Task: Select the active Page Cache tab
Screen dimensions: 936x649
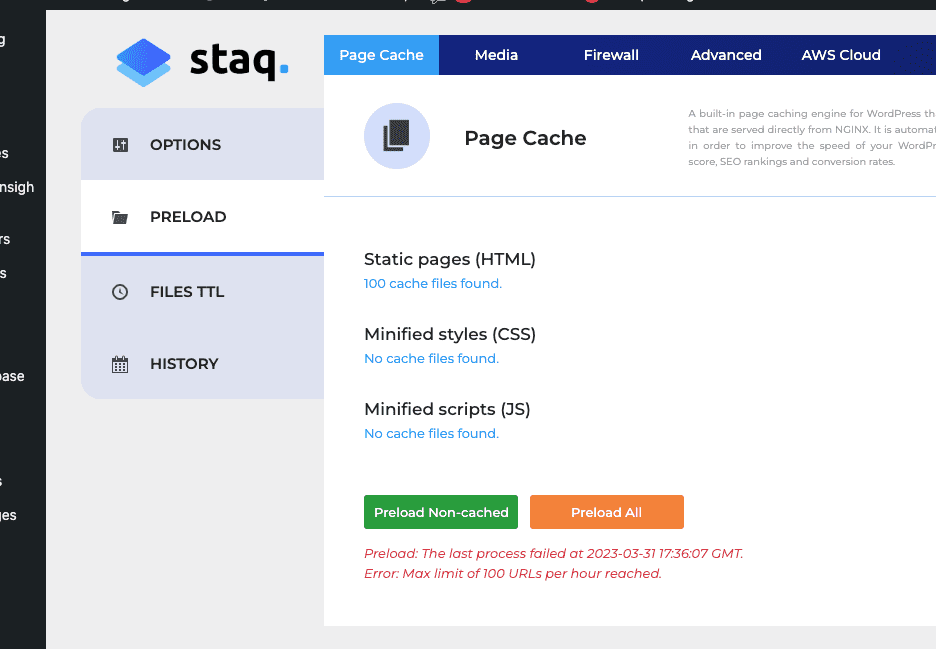Action: point(381,55)
